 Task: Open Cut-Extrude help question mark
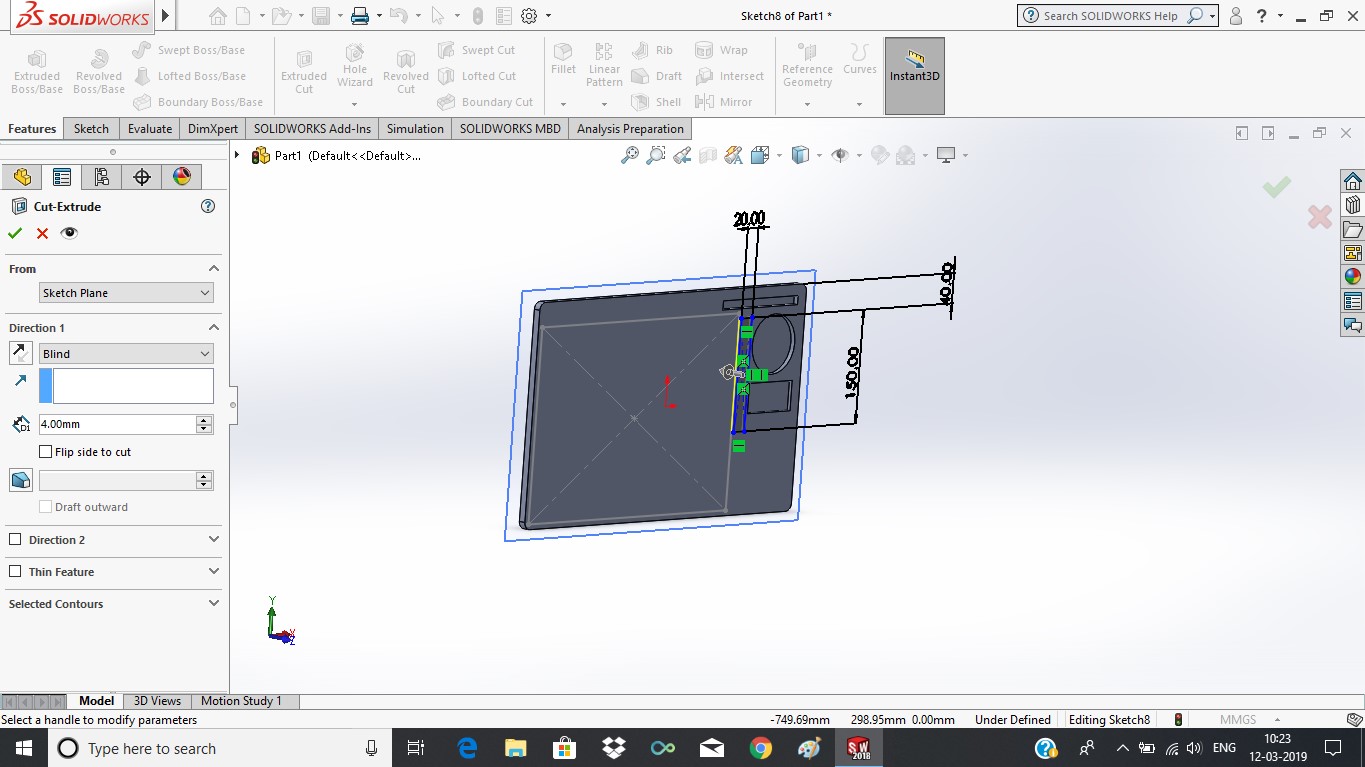208,206
